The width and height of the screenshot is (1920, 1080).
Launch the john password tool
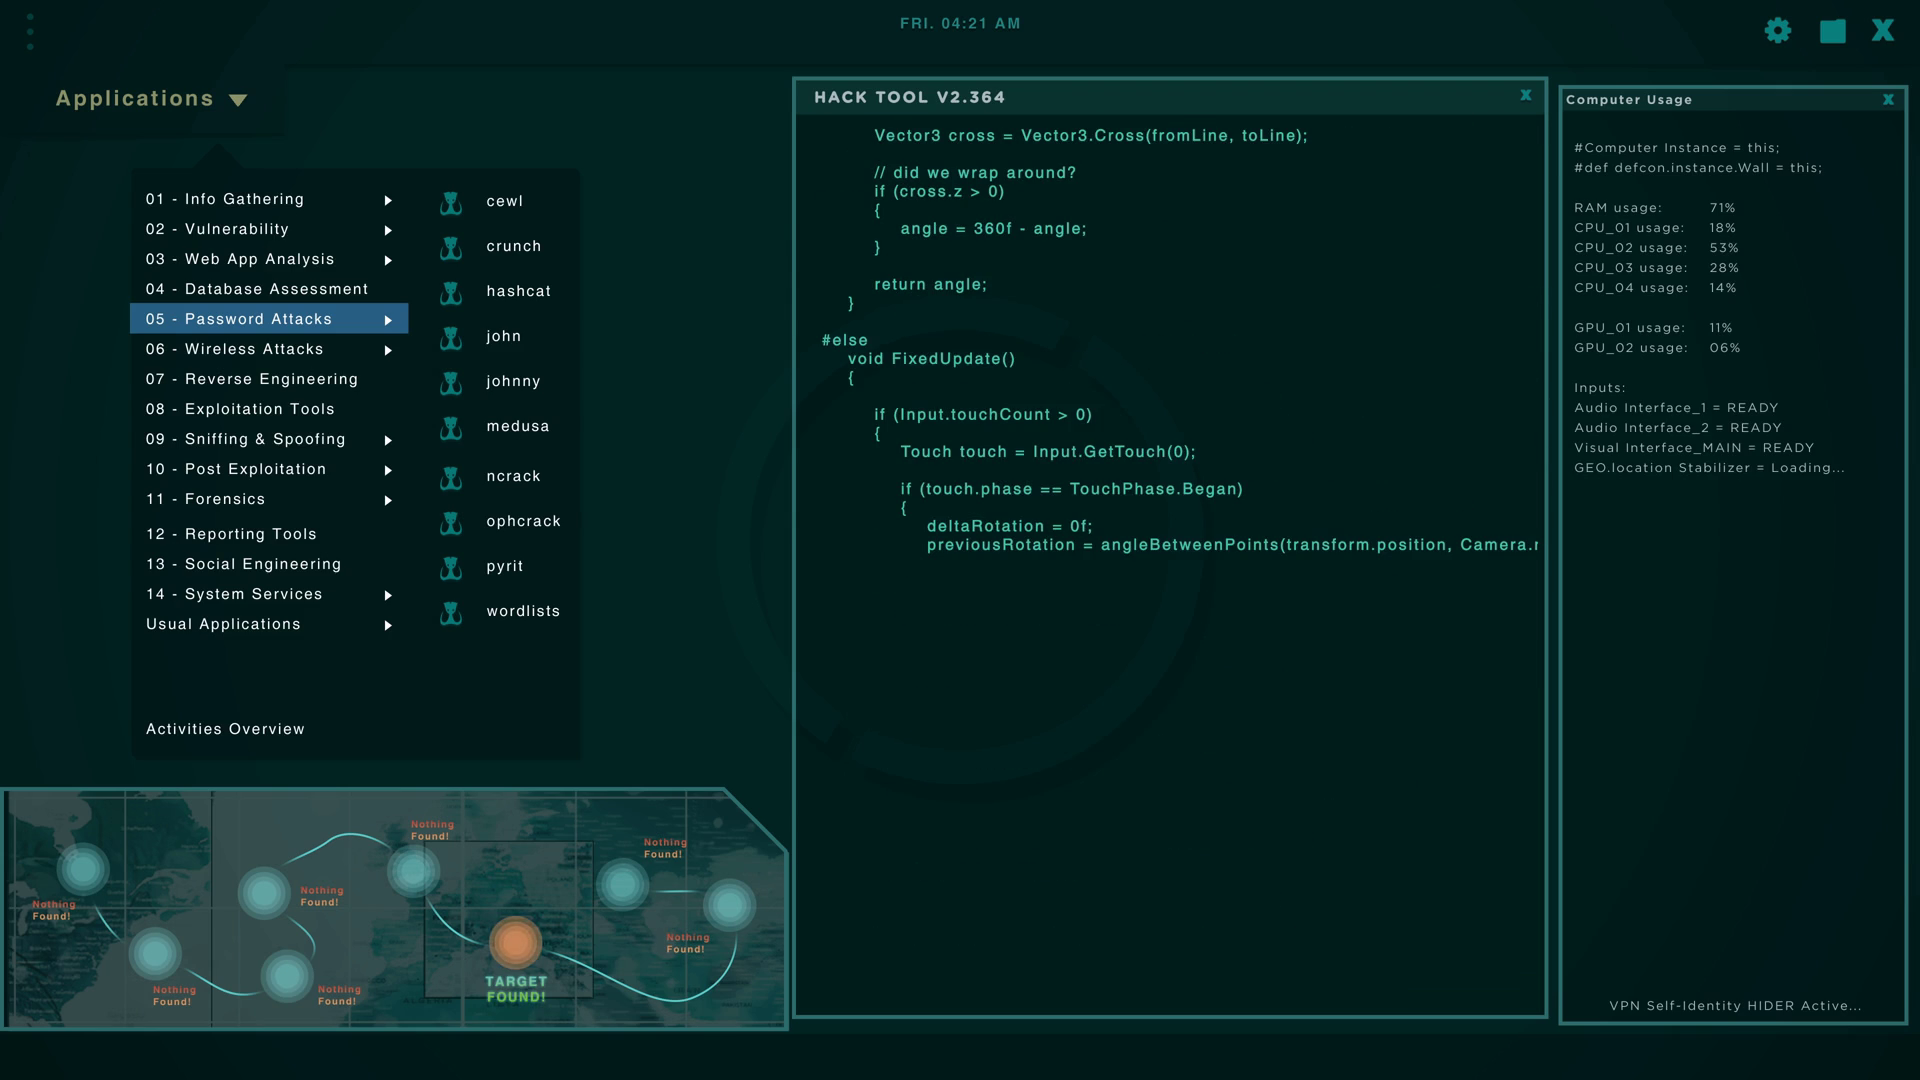503,336
